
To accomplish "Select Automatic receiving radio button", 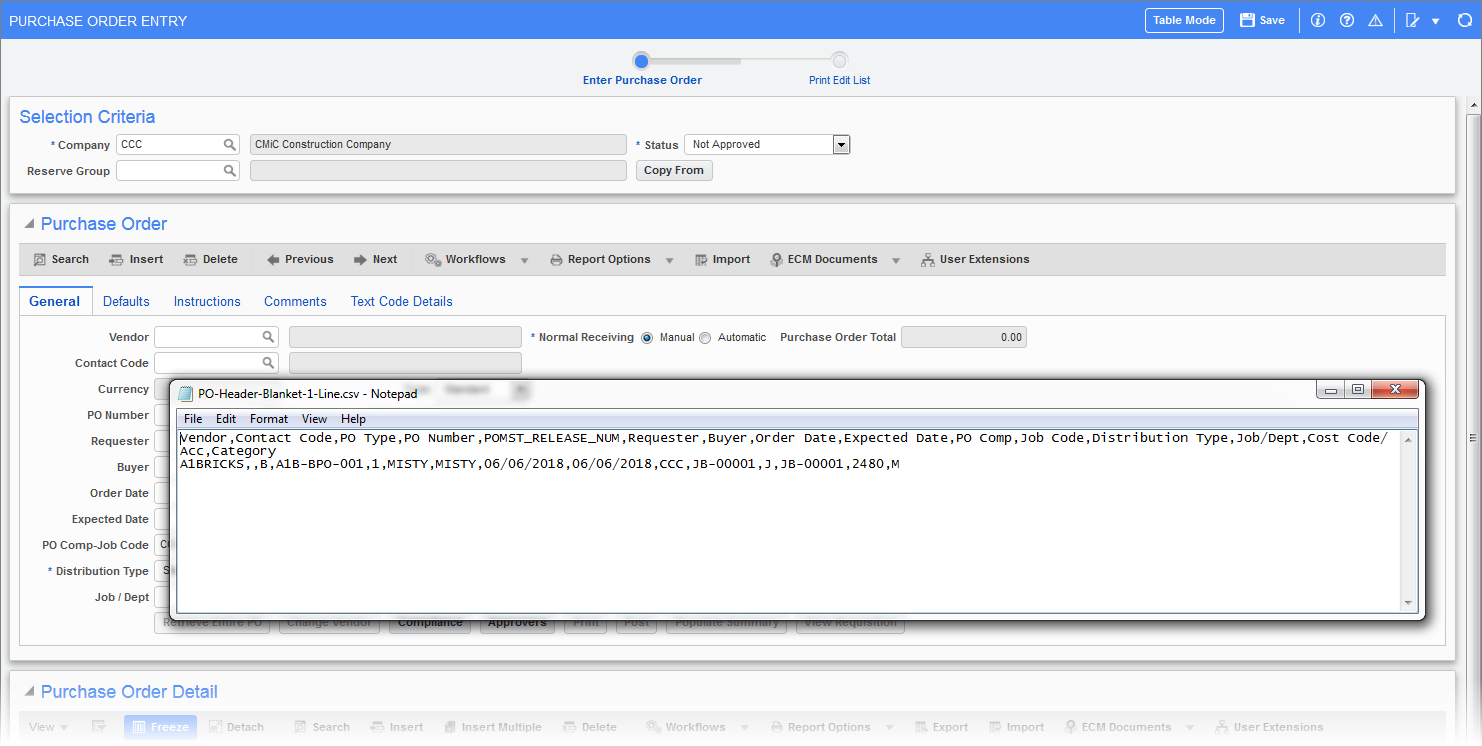I will [x=705, y=338].
